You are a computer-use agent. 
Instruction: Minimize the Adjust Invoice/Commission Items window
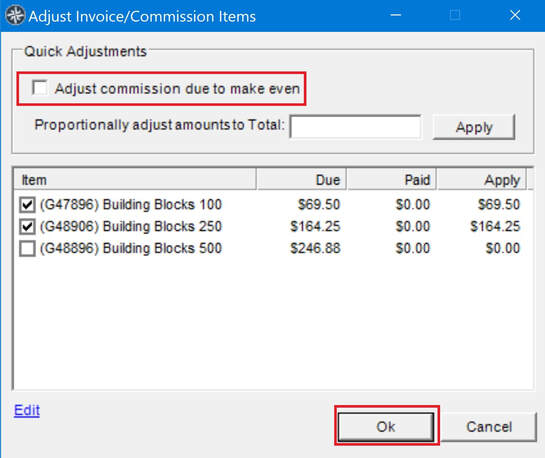pos(396,15)
